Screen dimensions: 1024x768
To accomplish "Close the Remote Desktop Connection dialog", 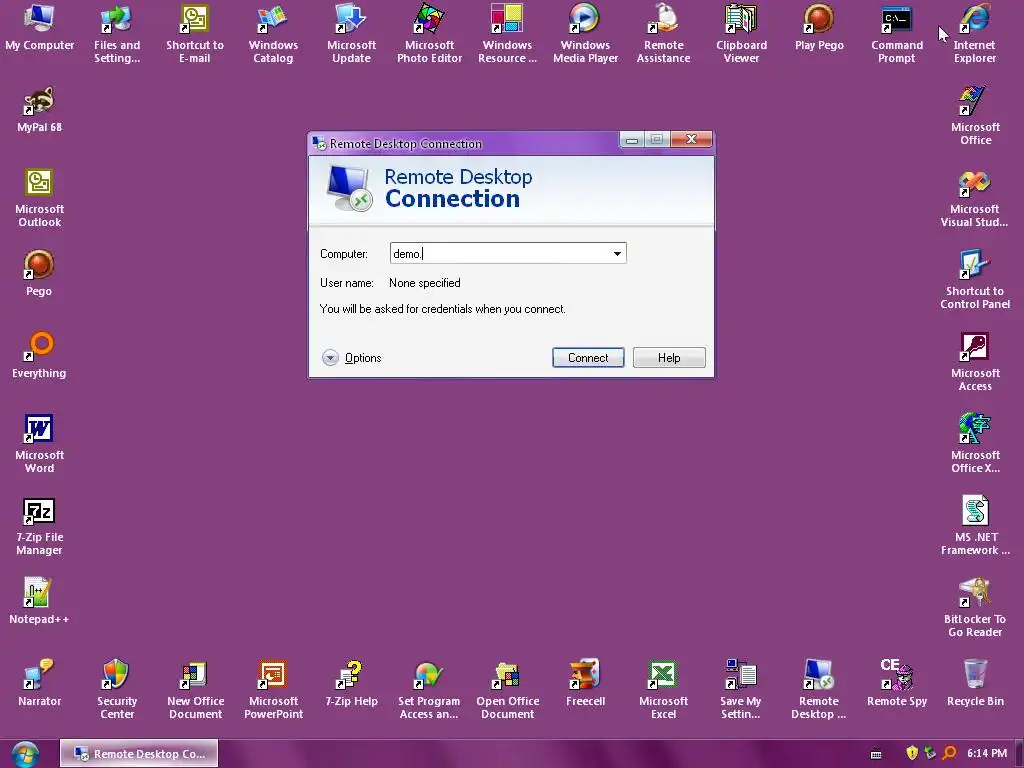I will point(691,139).
